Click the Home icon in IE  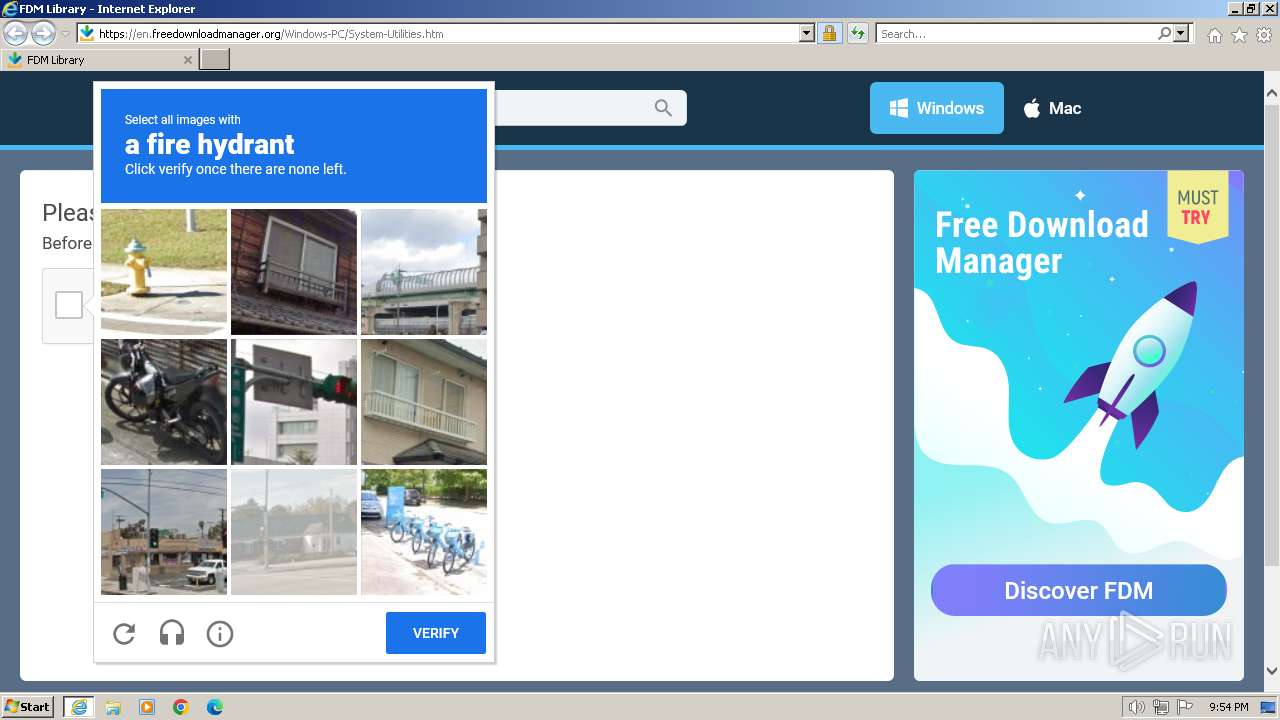point(1214,35)
